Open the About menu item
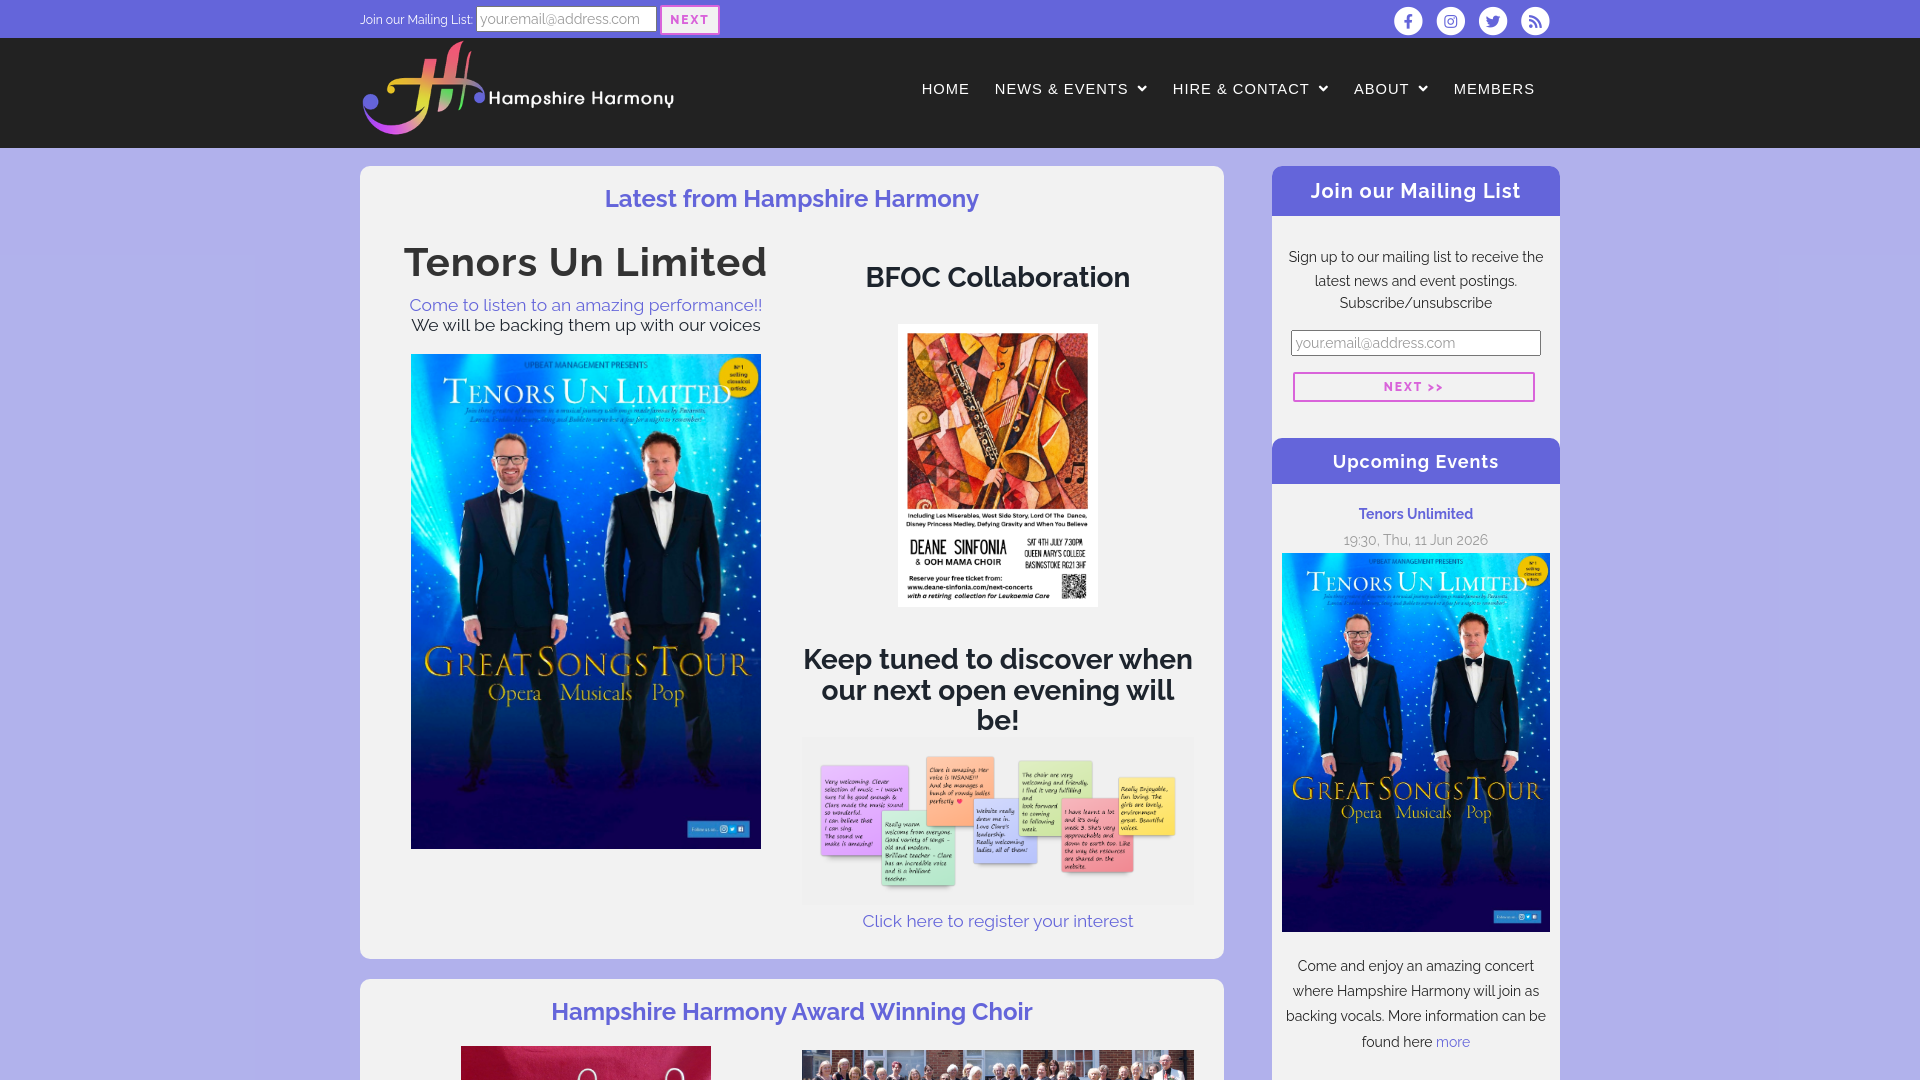Viewport: 1920px width, 1080px height. (x=1381, y=89)
